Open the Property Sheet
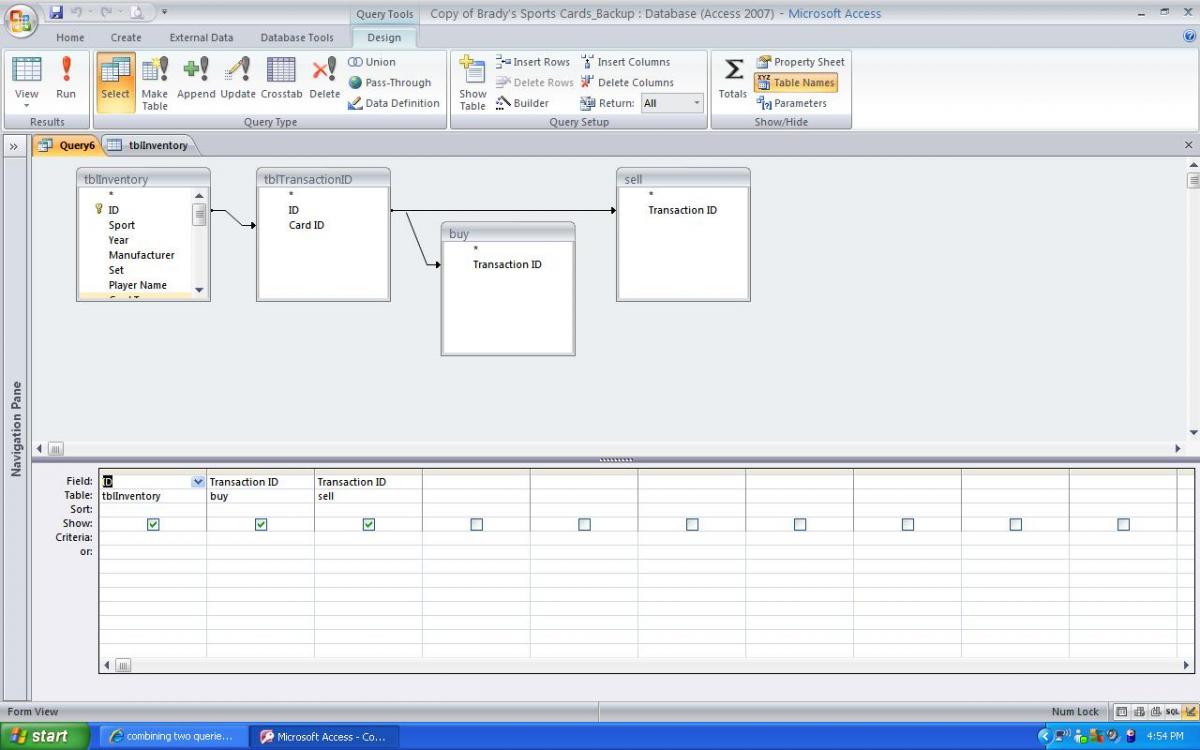 800,62
